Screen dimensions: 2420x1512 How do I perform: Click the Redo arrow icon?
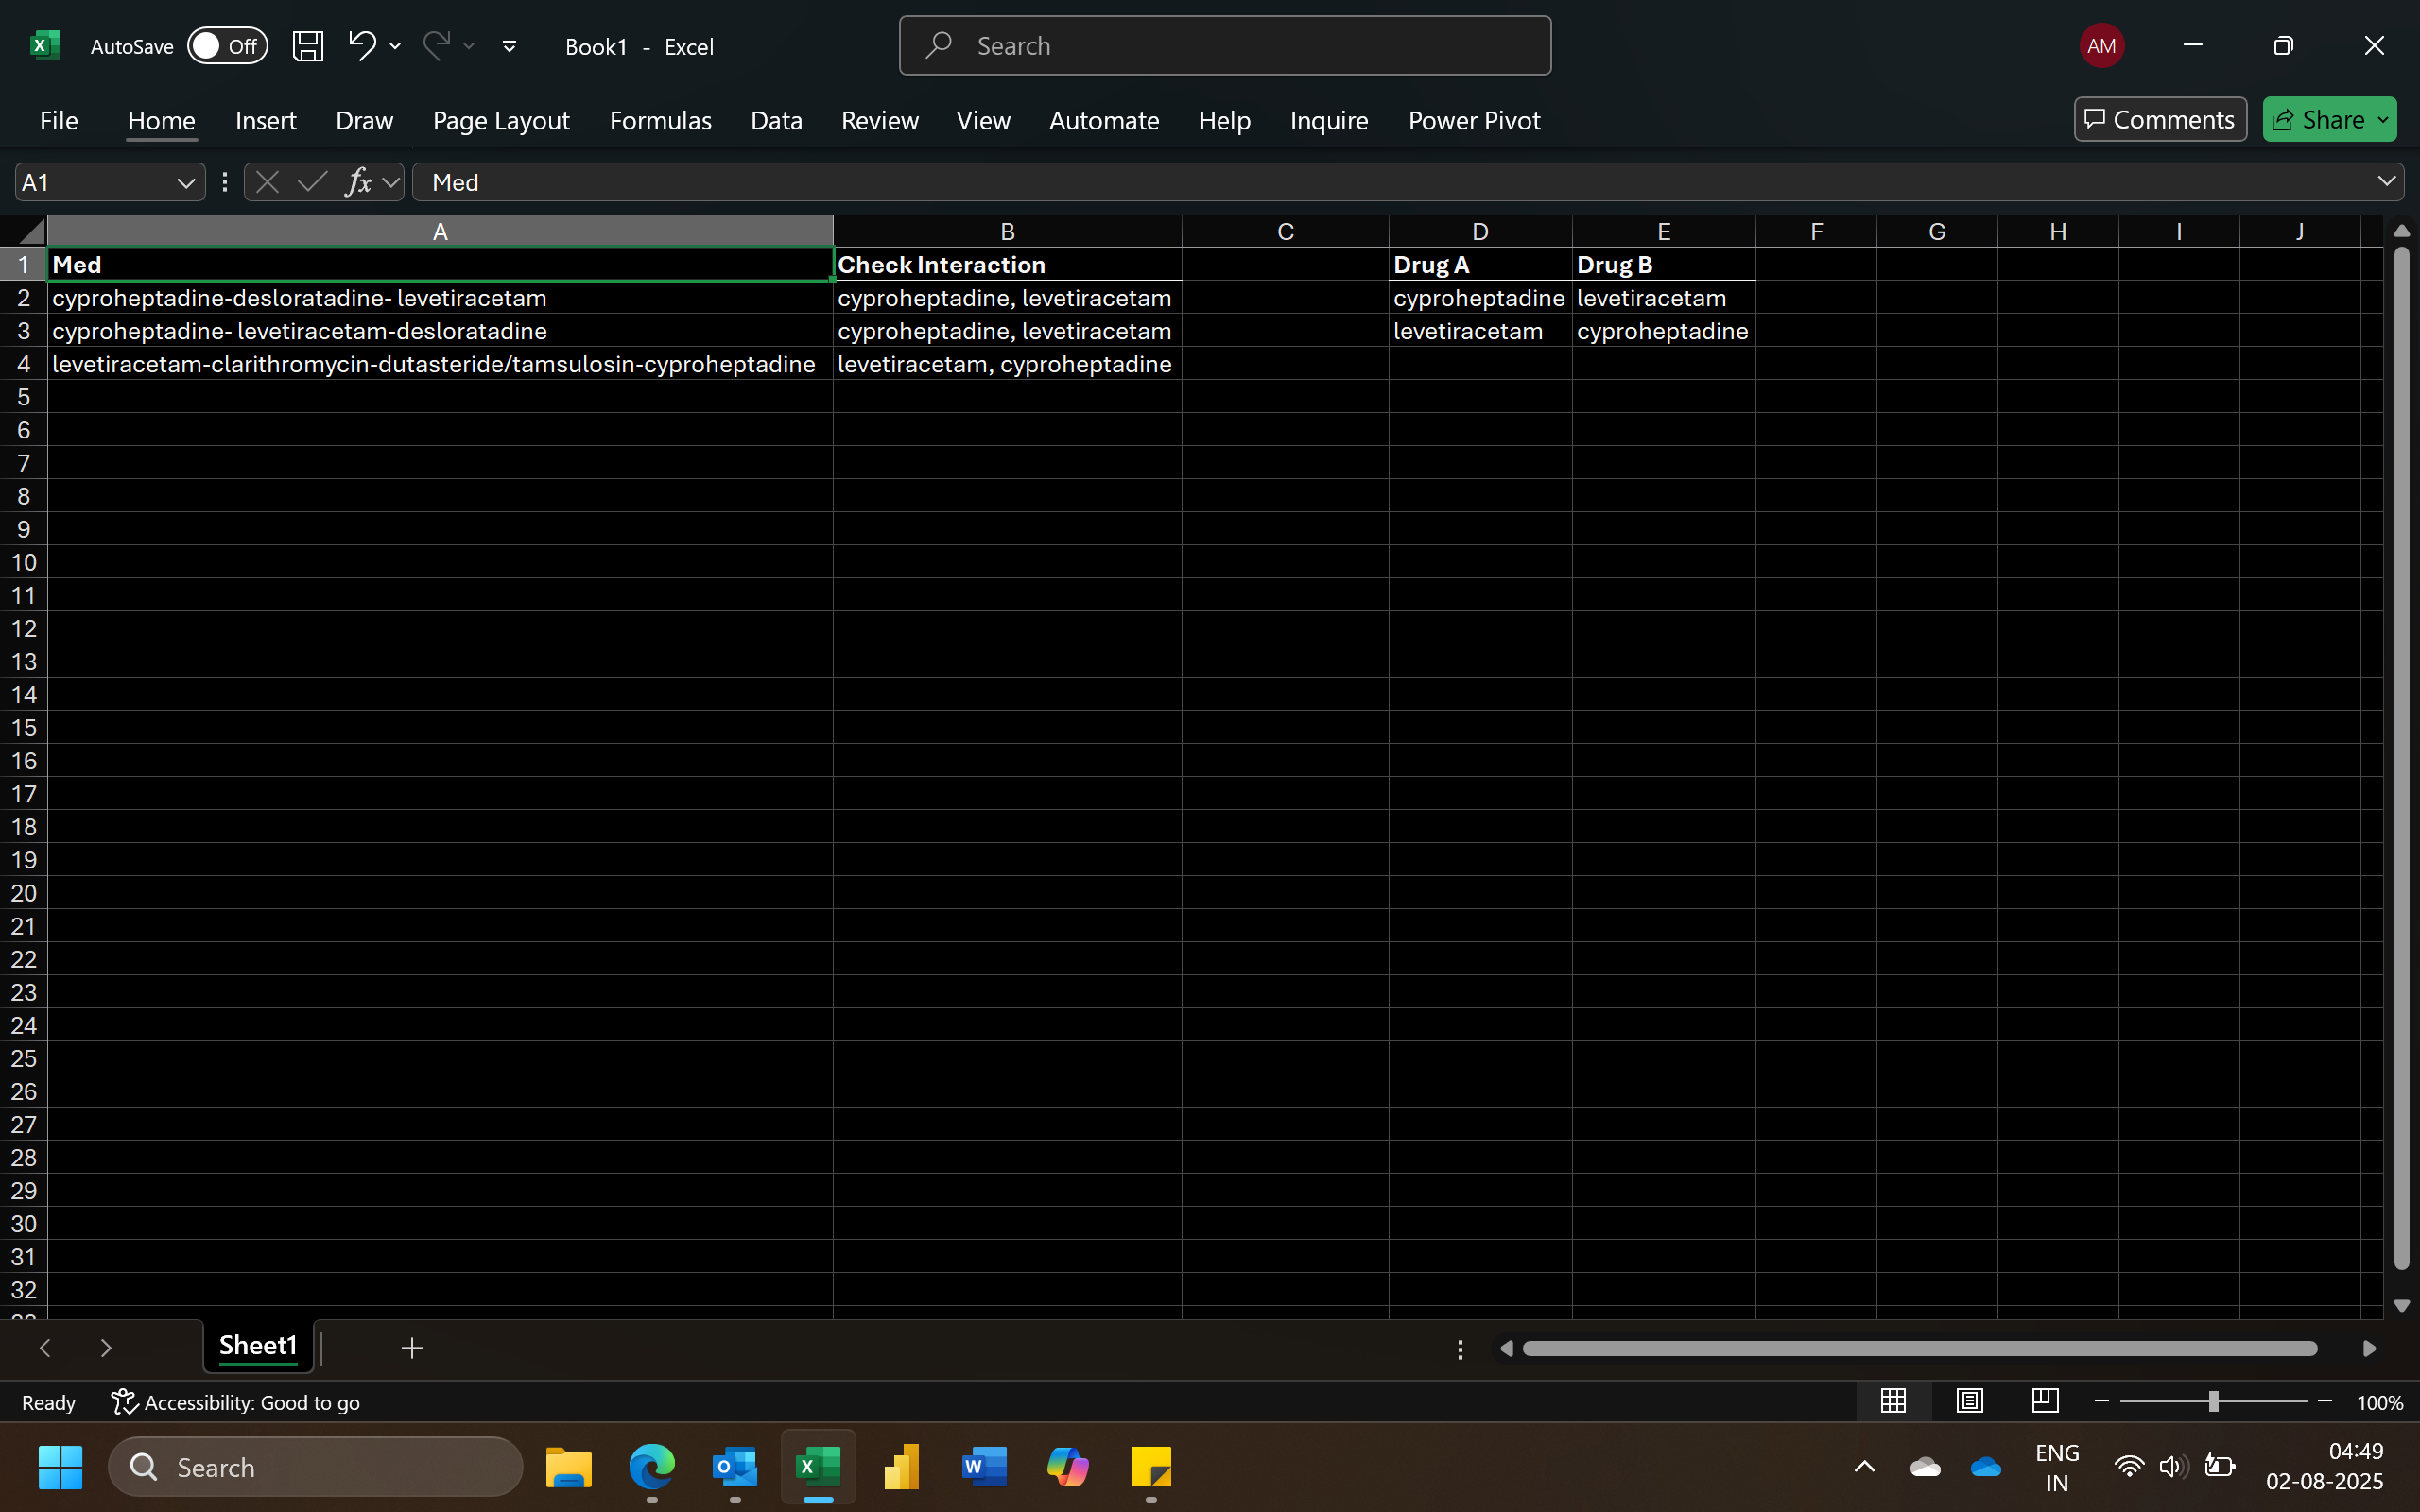pyautogui.click(x=436, y=45)
